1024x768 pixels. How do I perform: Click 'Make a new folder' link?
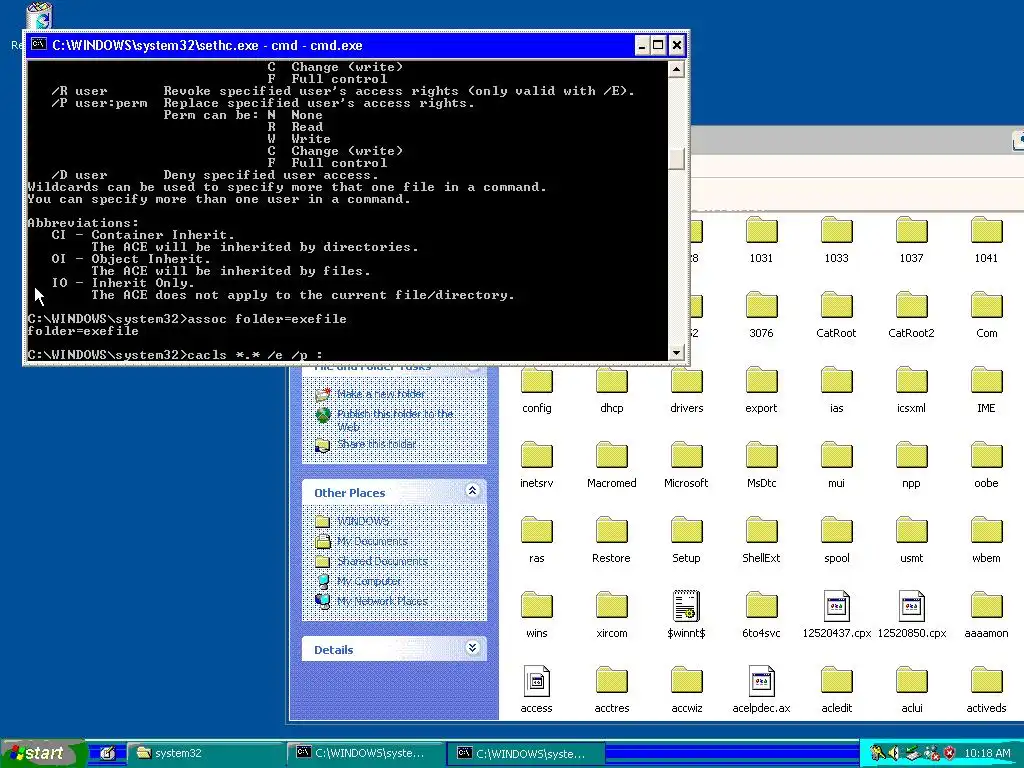(380, 394)
